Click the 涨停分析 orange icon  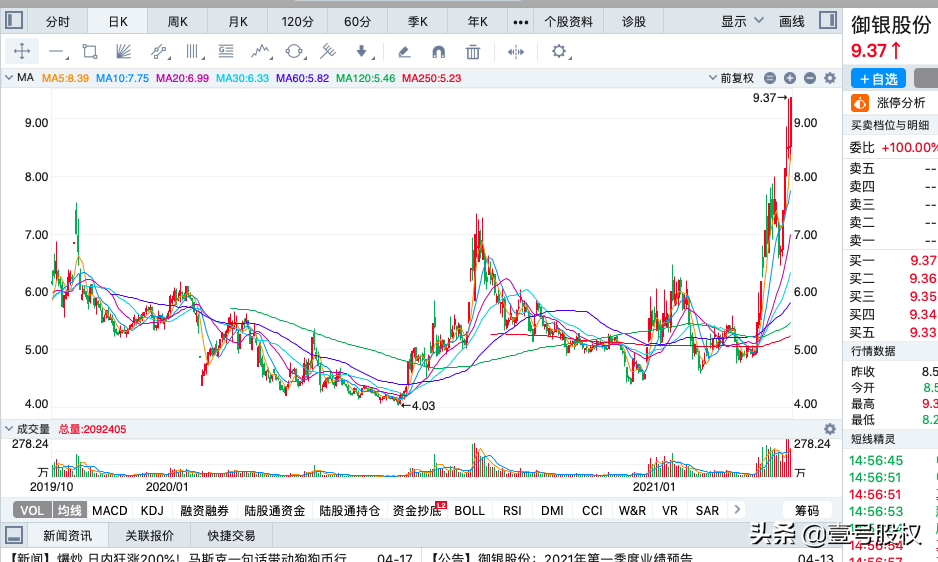860,103
